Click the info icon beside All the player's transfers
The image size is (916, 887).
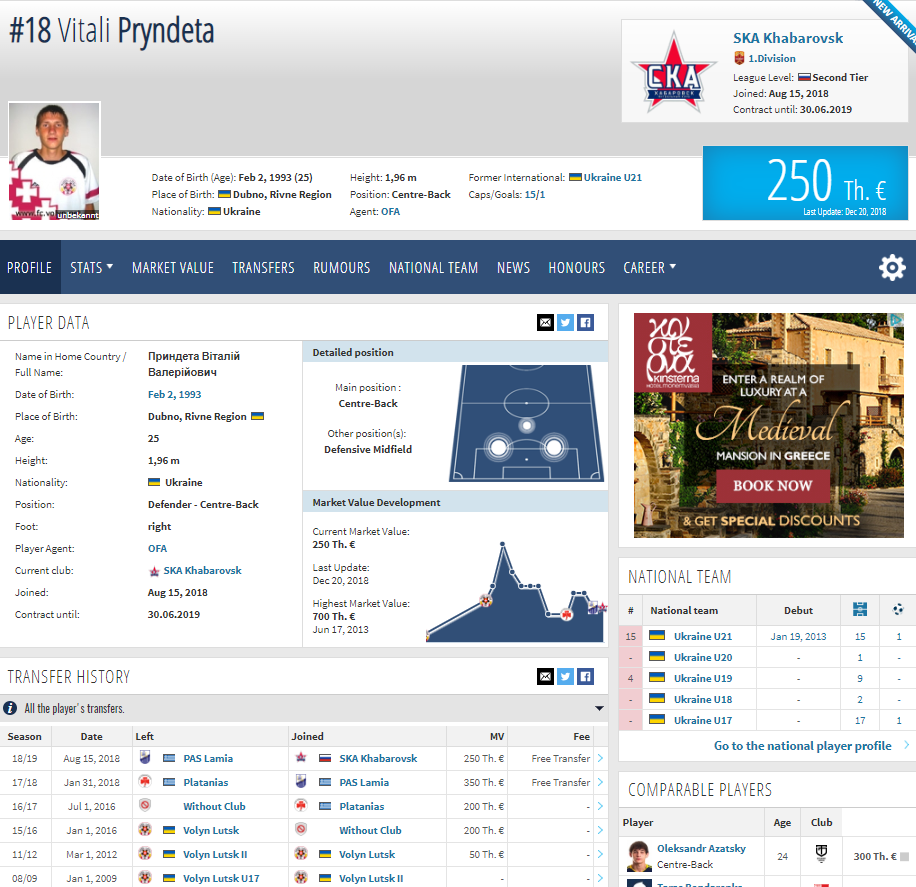(10, 708)
